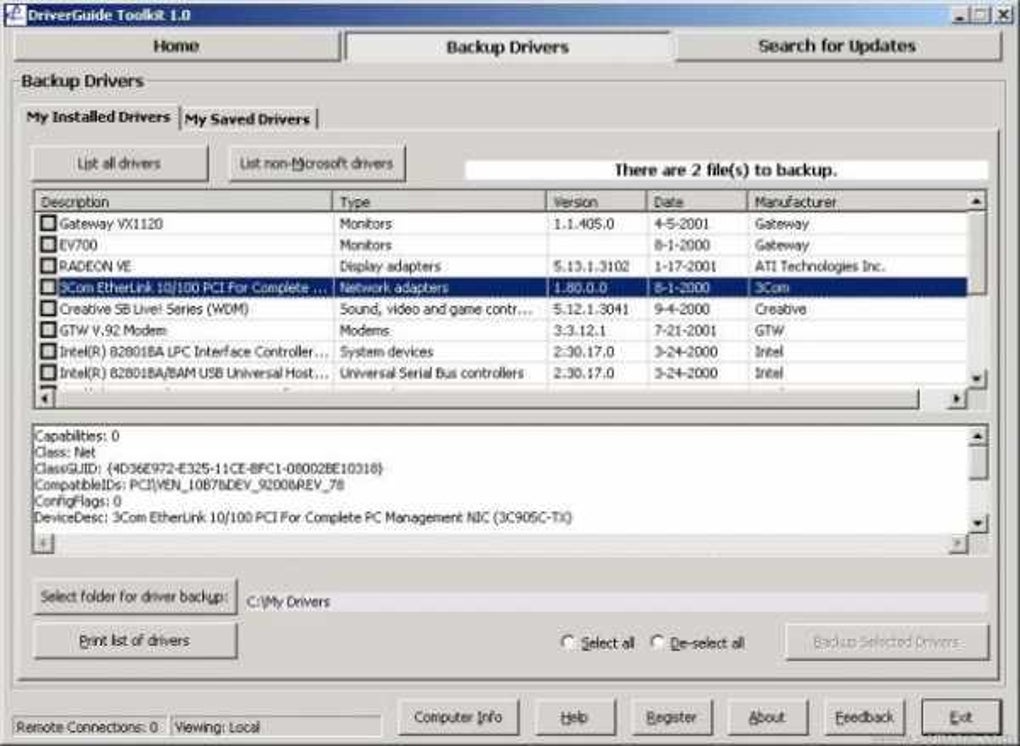Click the driver list vertical scrollbar thumb
Image resolution: width=1020 pixels, height=746 pixels.
(x=976, y=252)
